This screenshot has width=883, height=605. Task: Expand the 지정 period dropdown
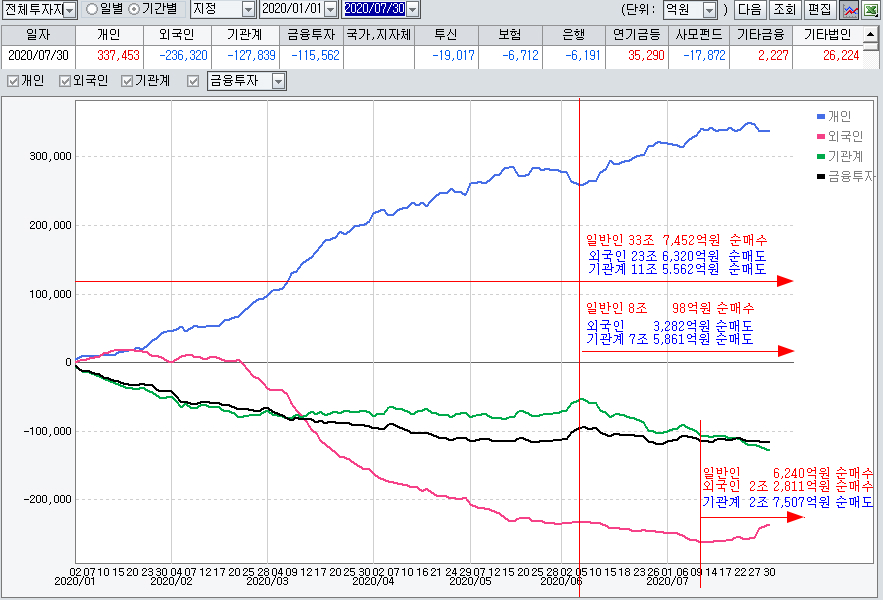click(x=247, y=10)
